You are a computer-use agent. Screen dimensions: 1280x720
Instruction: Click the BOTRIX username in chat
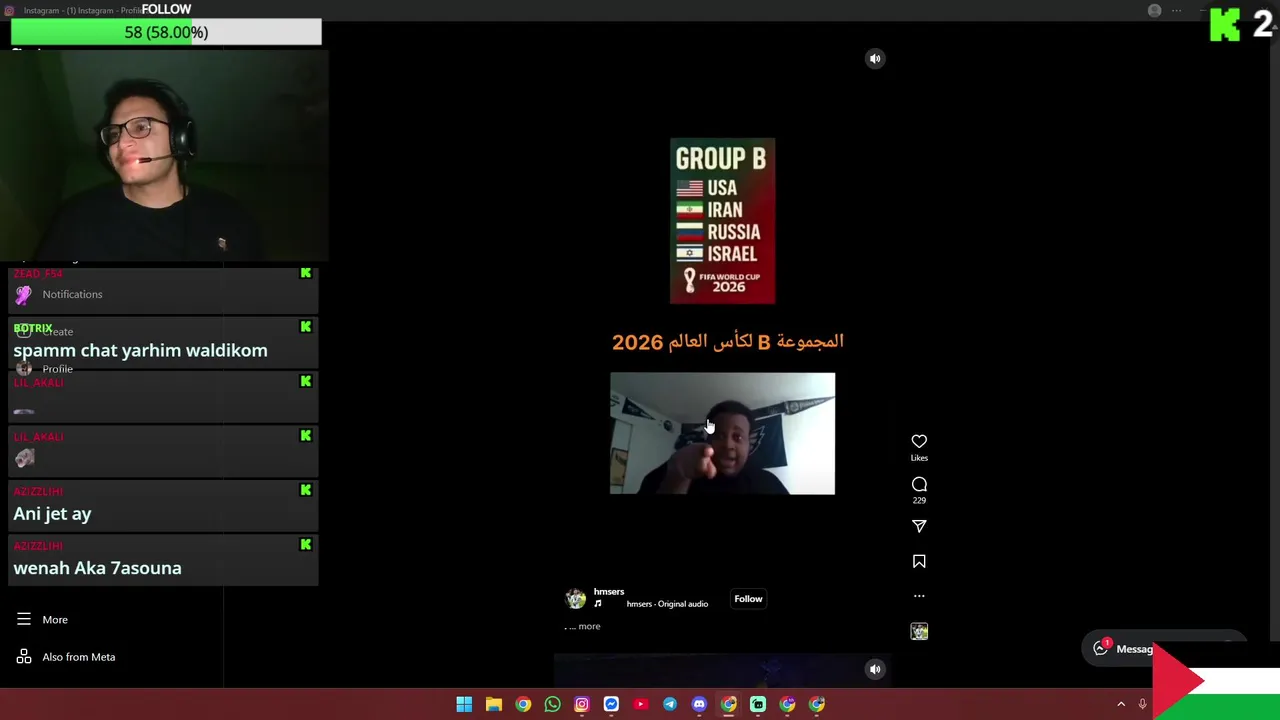33,328
